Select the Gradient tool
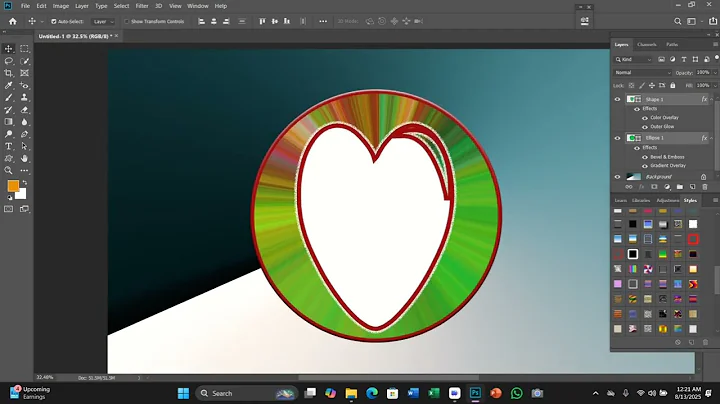This screenshot has width=720, height=404. pyautogui.click(x=9, y=122)
